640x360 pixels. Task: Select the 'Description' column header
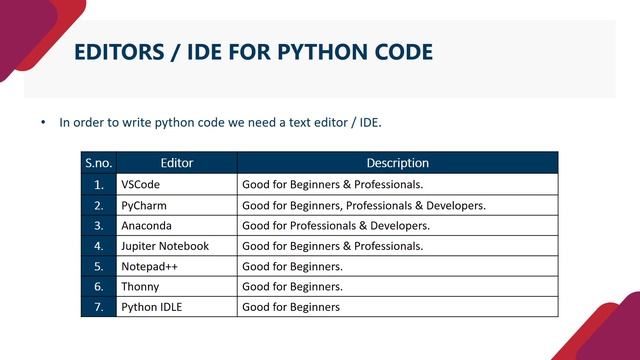click(398, 163)
